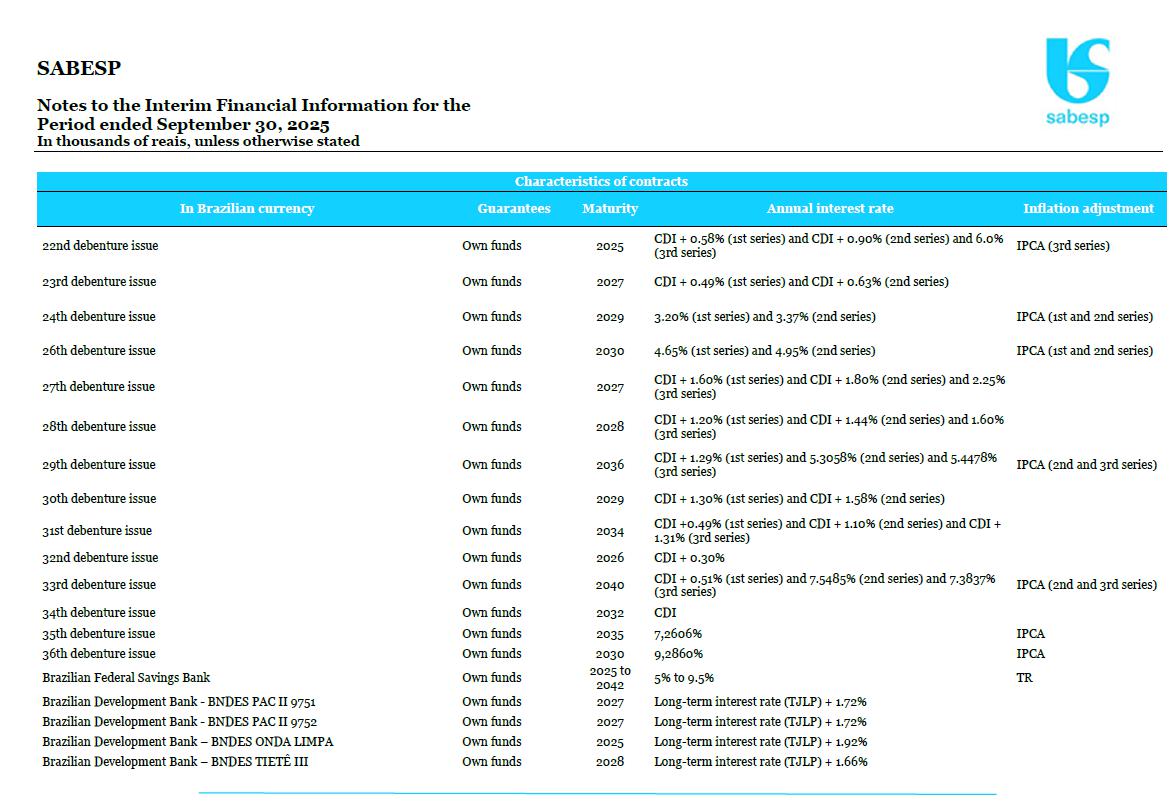
Task: Click 'BNDES ONDA LIMPA' row label
Action: click(x=188, y=742)
